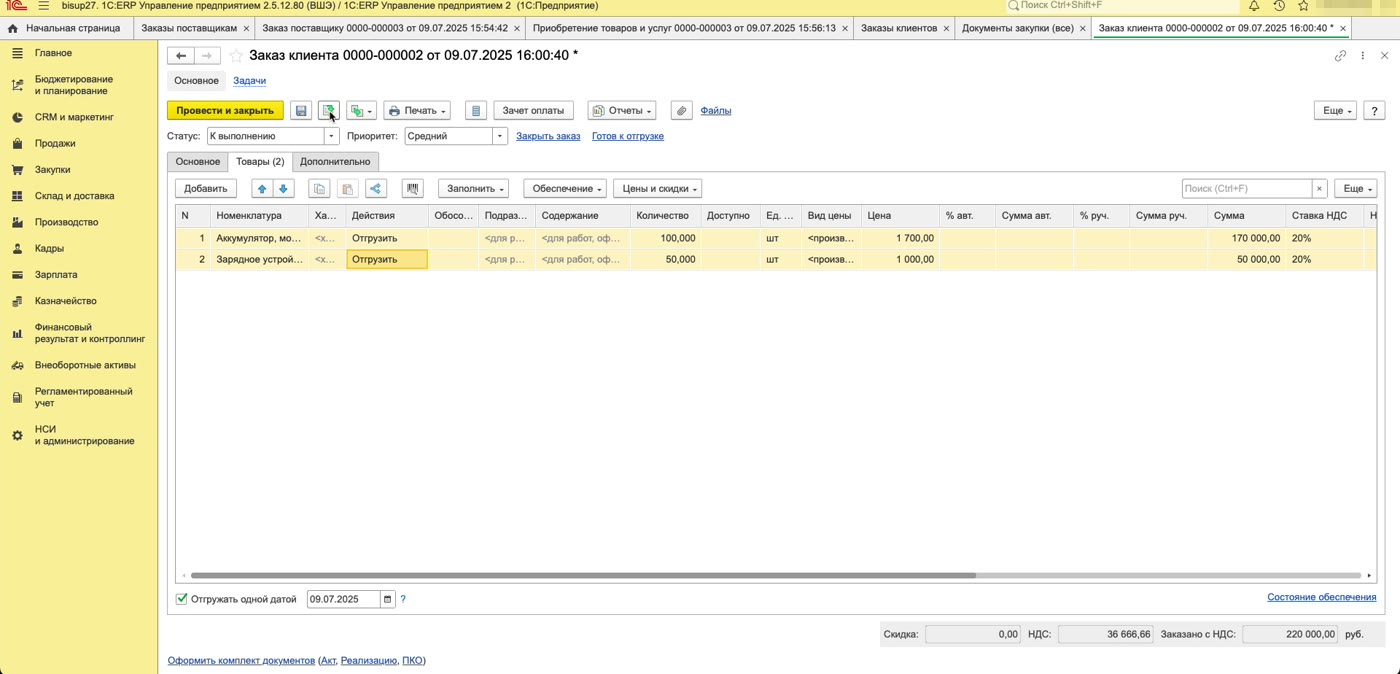
Task: Open the Заполнить dropdown menu
Action: click(x=473, y=188)
